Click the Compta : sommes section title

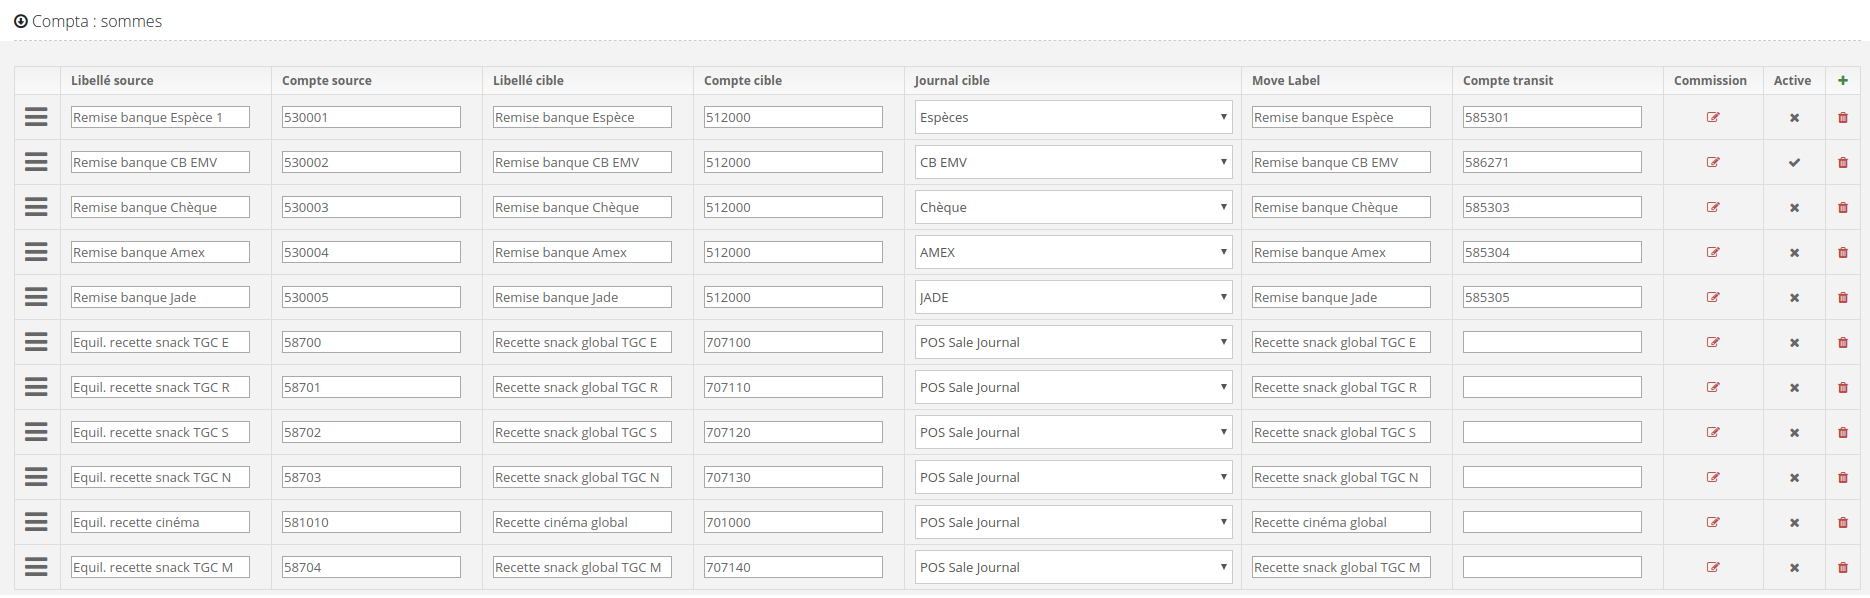pos(96,21)
